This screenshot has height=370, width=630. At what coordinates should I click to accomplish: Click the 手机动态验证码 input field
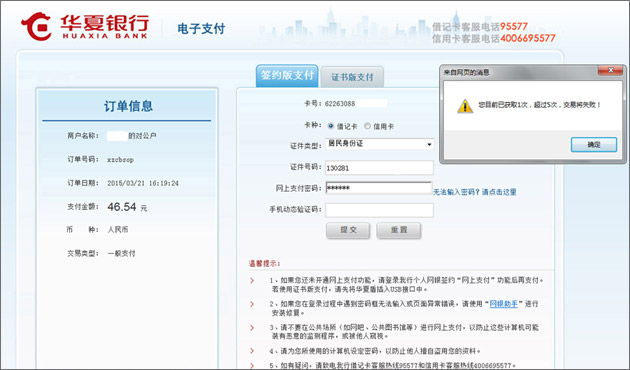click(379, 210)
